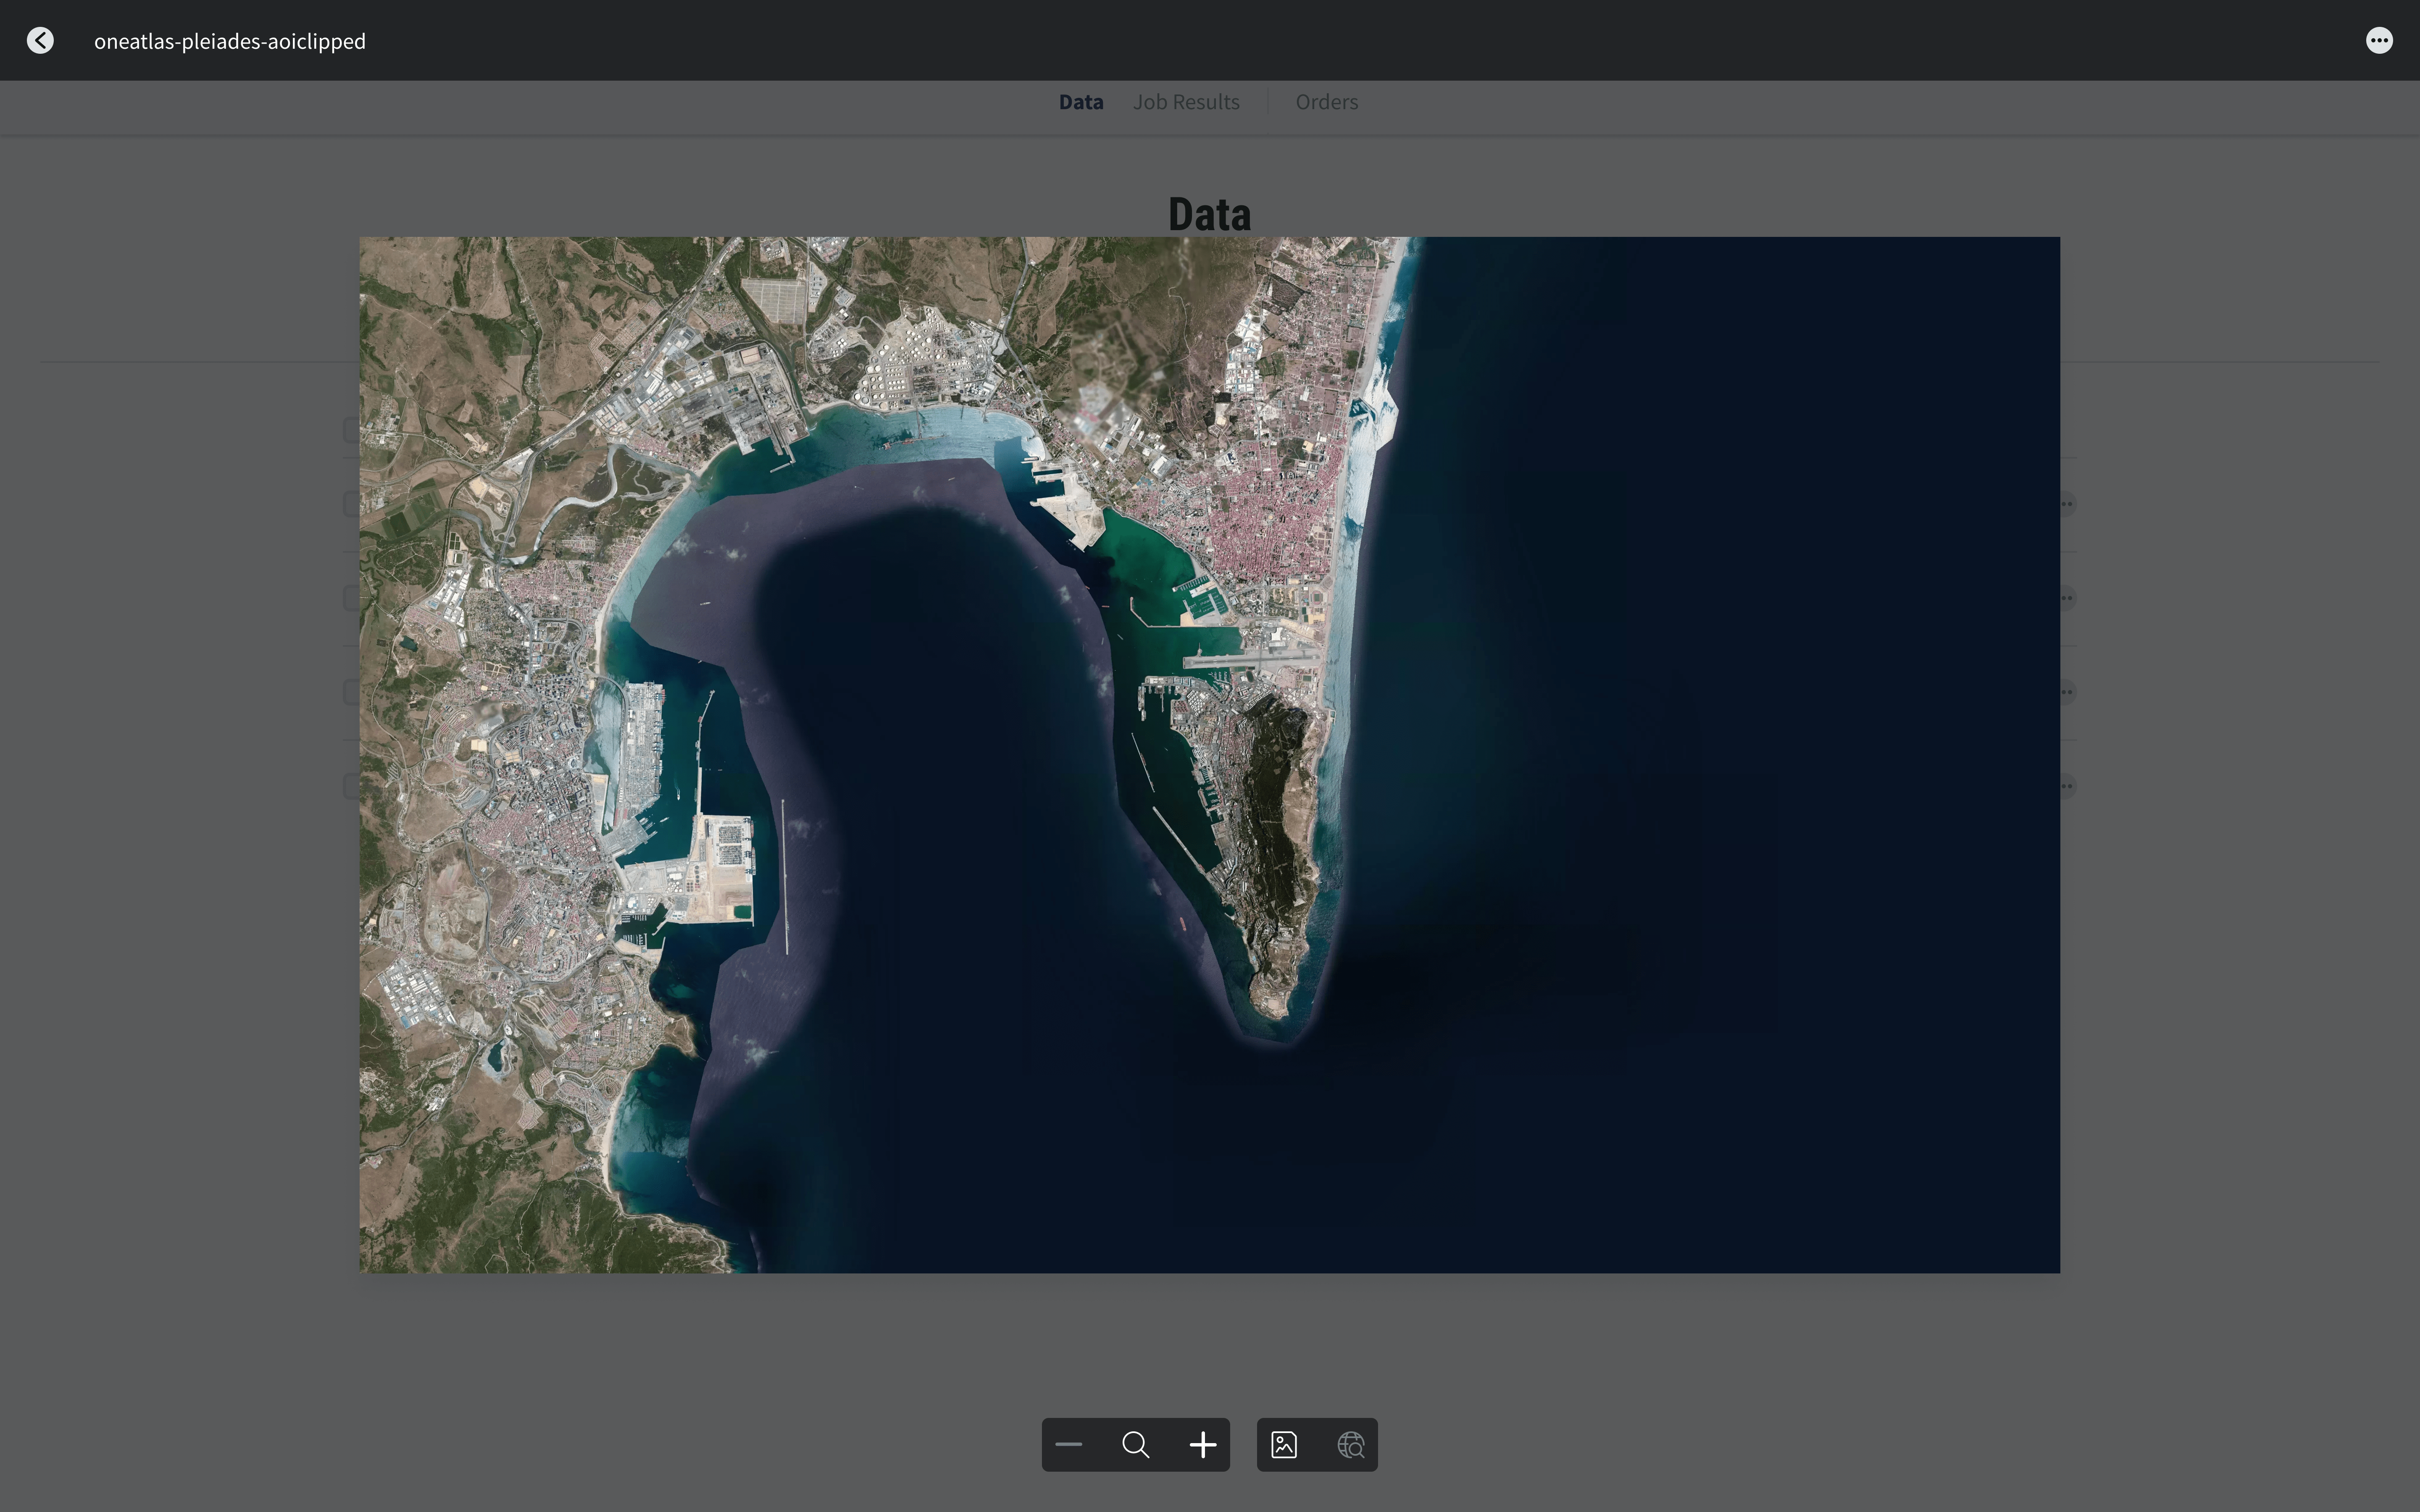This screenshot has height=1512, width=2420.
Task: Switch to the Job Results tab
Action: pyautogui.click(x=1186, y=101)
